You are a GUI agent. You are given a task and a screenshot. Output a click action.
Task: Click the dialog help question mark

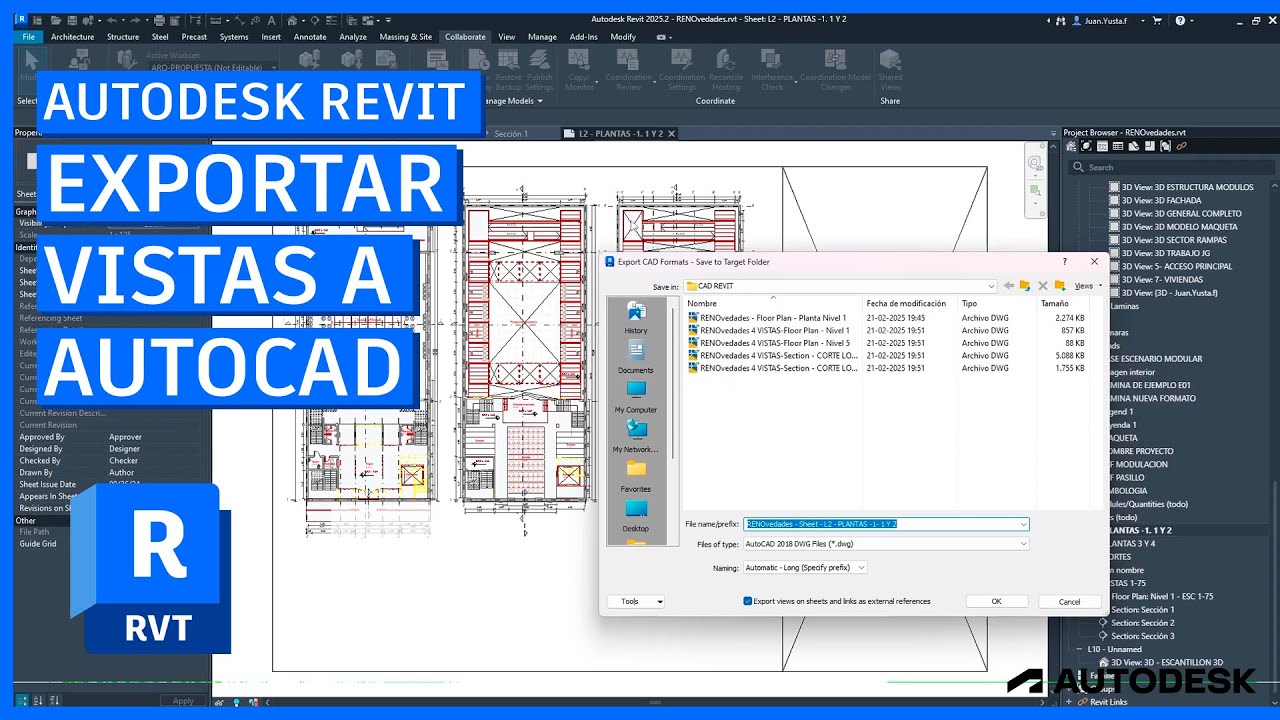pyautogui.click(x=1064, y=261)
